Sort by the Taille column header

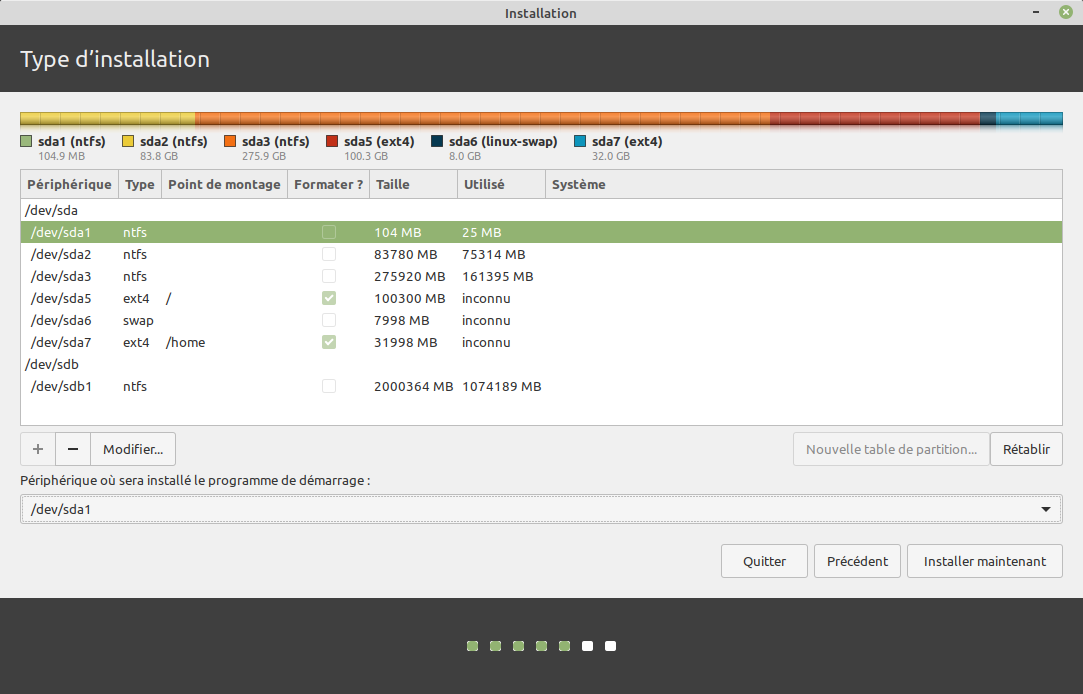pyautogui.click(x=411, y=184)
